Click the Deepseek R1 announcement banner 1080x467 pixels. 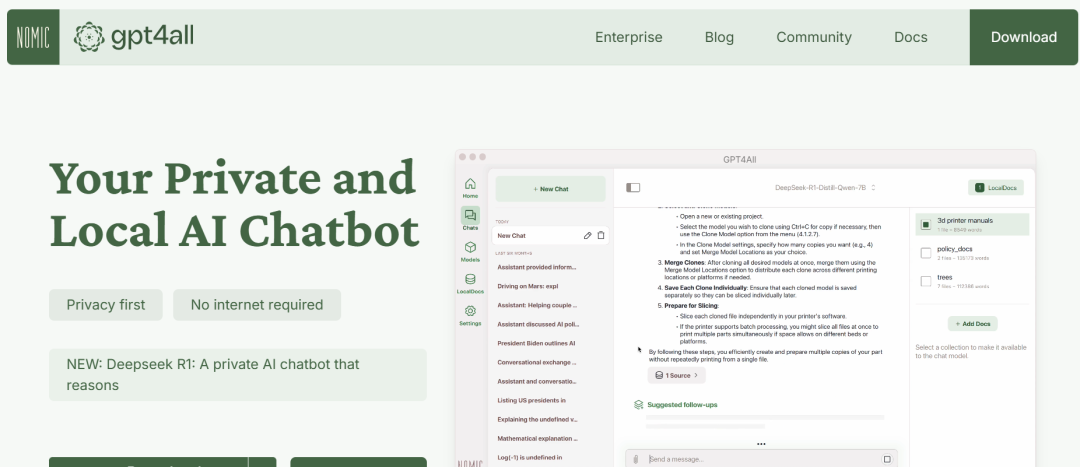(238, 375)
